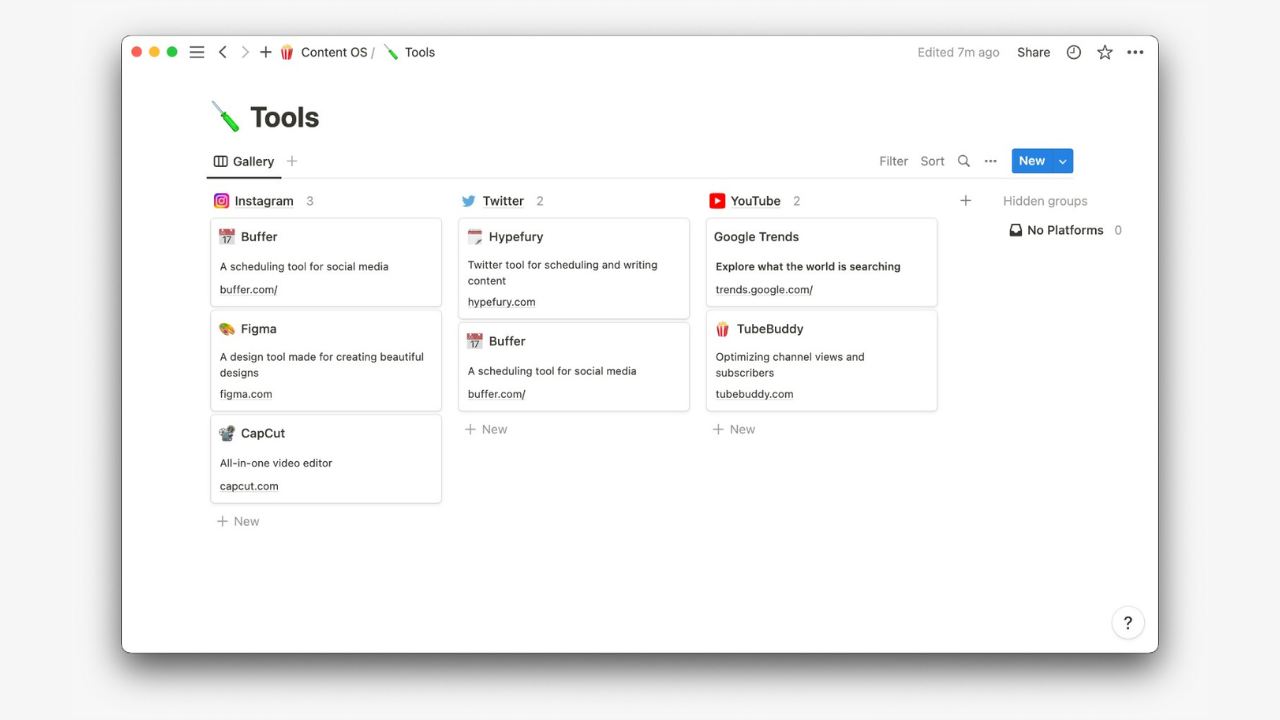
Task: Click the popcorn icon in breadcrumb
Action: pos(287,52)
